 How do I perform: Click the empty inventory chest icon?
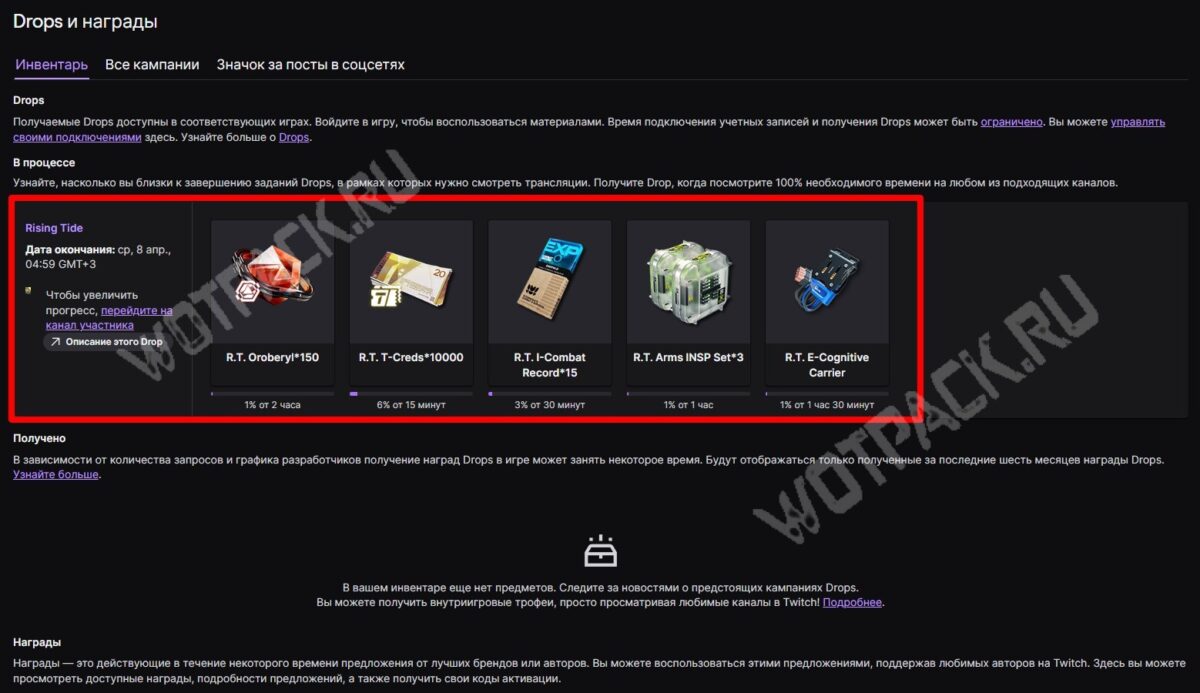601,550
